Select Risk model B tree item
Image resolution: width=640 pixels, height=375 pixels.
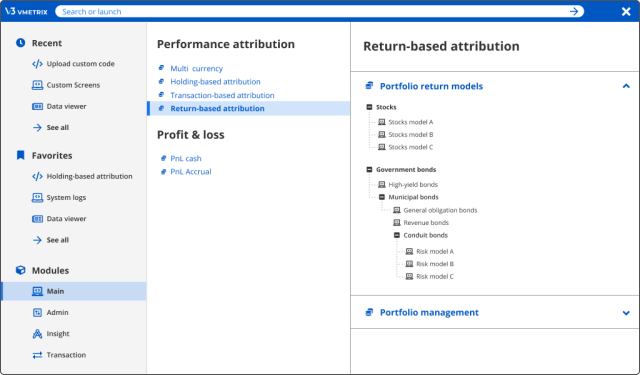pyautogui.click(x=435, y=264)
